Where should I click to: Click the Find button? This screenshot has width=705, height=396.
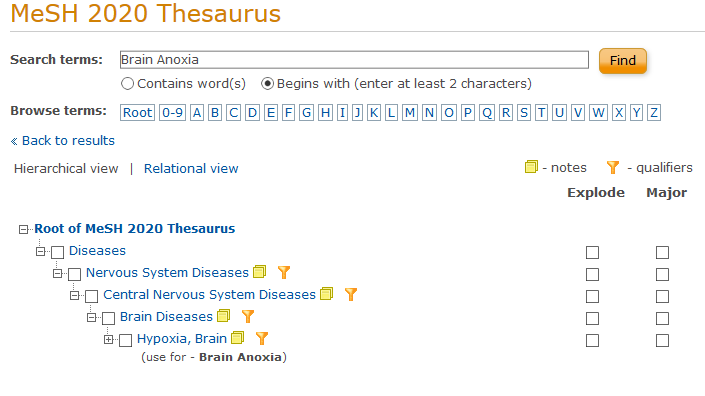[x=623, y=60]
